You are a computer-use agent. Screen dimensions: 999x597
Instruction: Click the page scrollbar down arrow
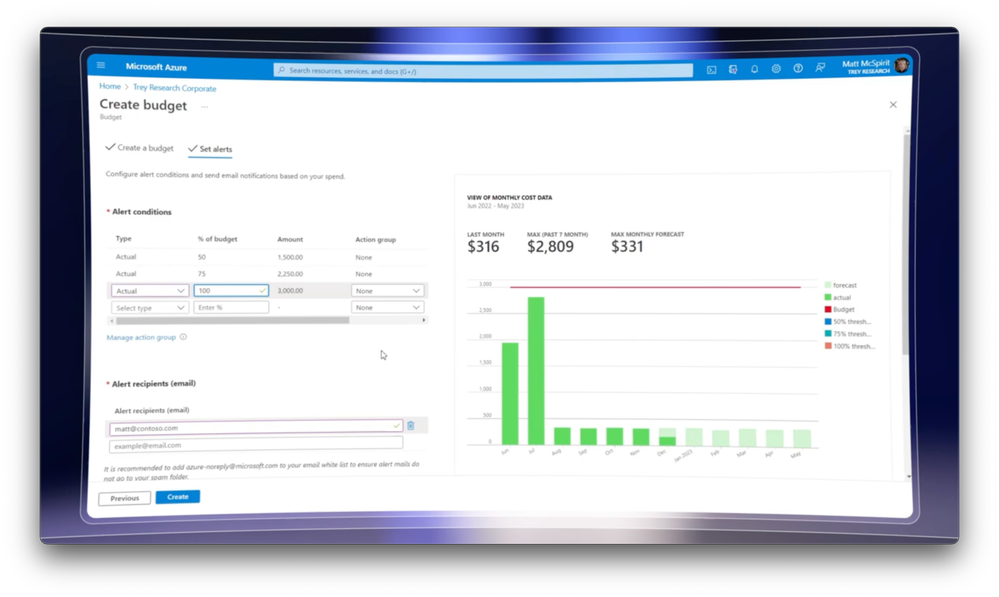click(909, 476)
